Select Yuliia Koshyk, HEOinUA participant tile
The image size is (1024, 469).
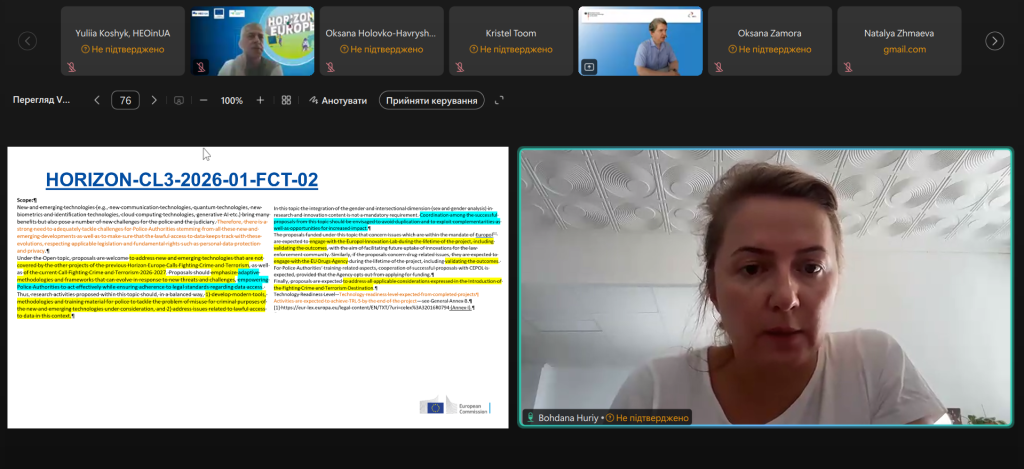click(123, 41)
